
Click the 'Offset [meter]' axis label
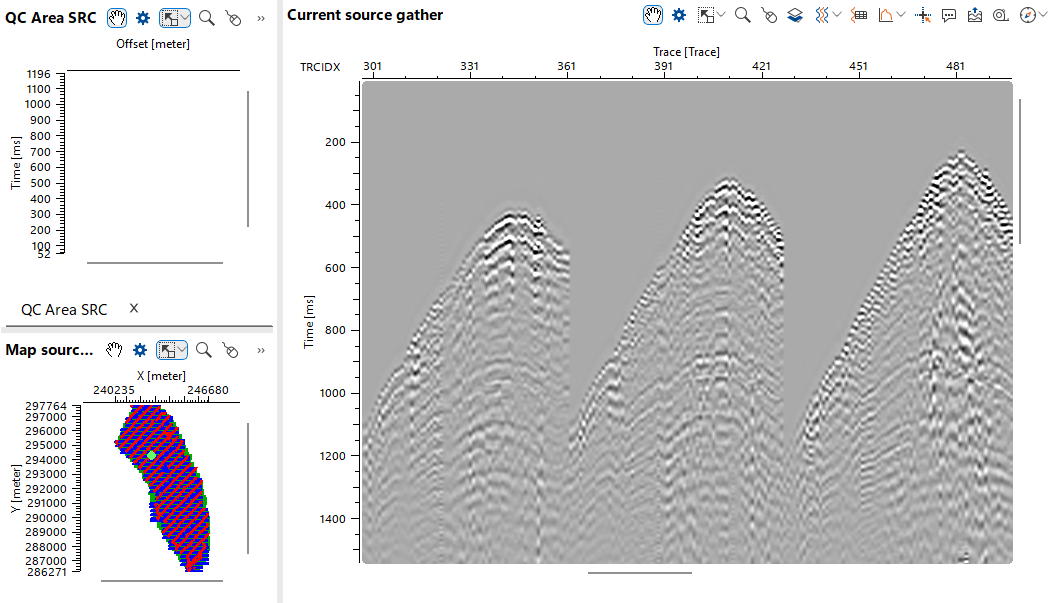coord(153,44)
